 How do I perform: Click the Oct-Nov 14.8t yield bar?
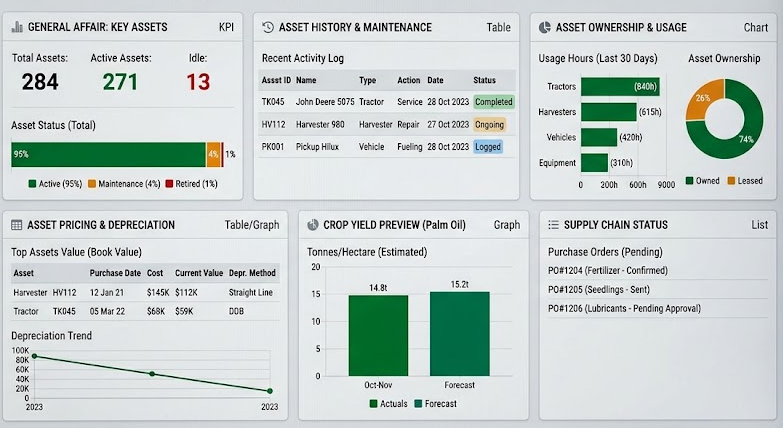tap(378, 335)
